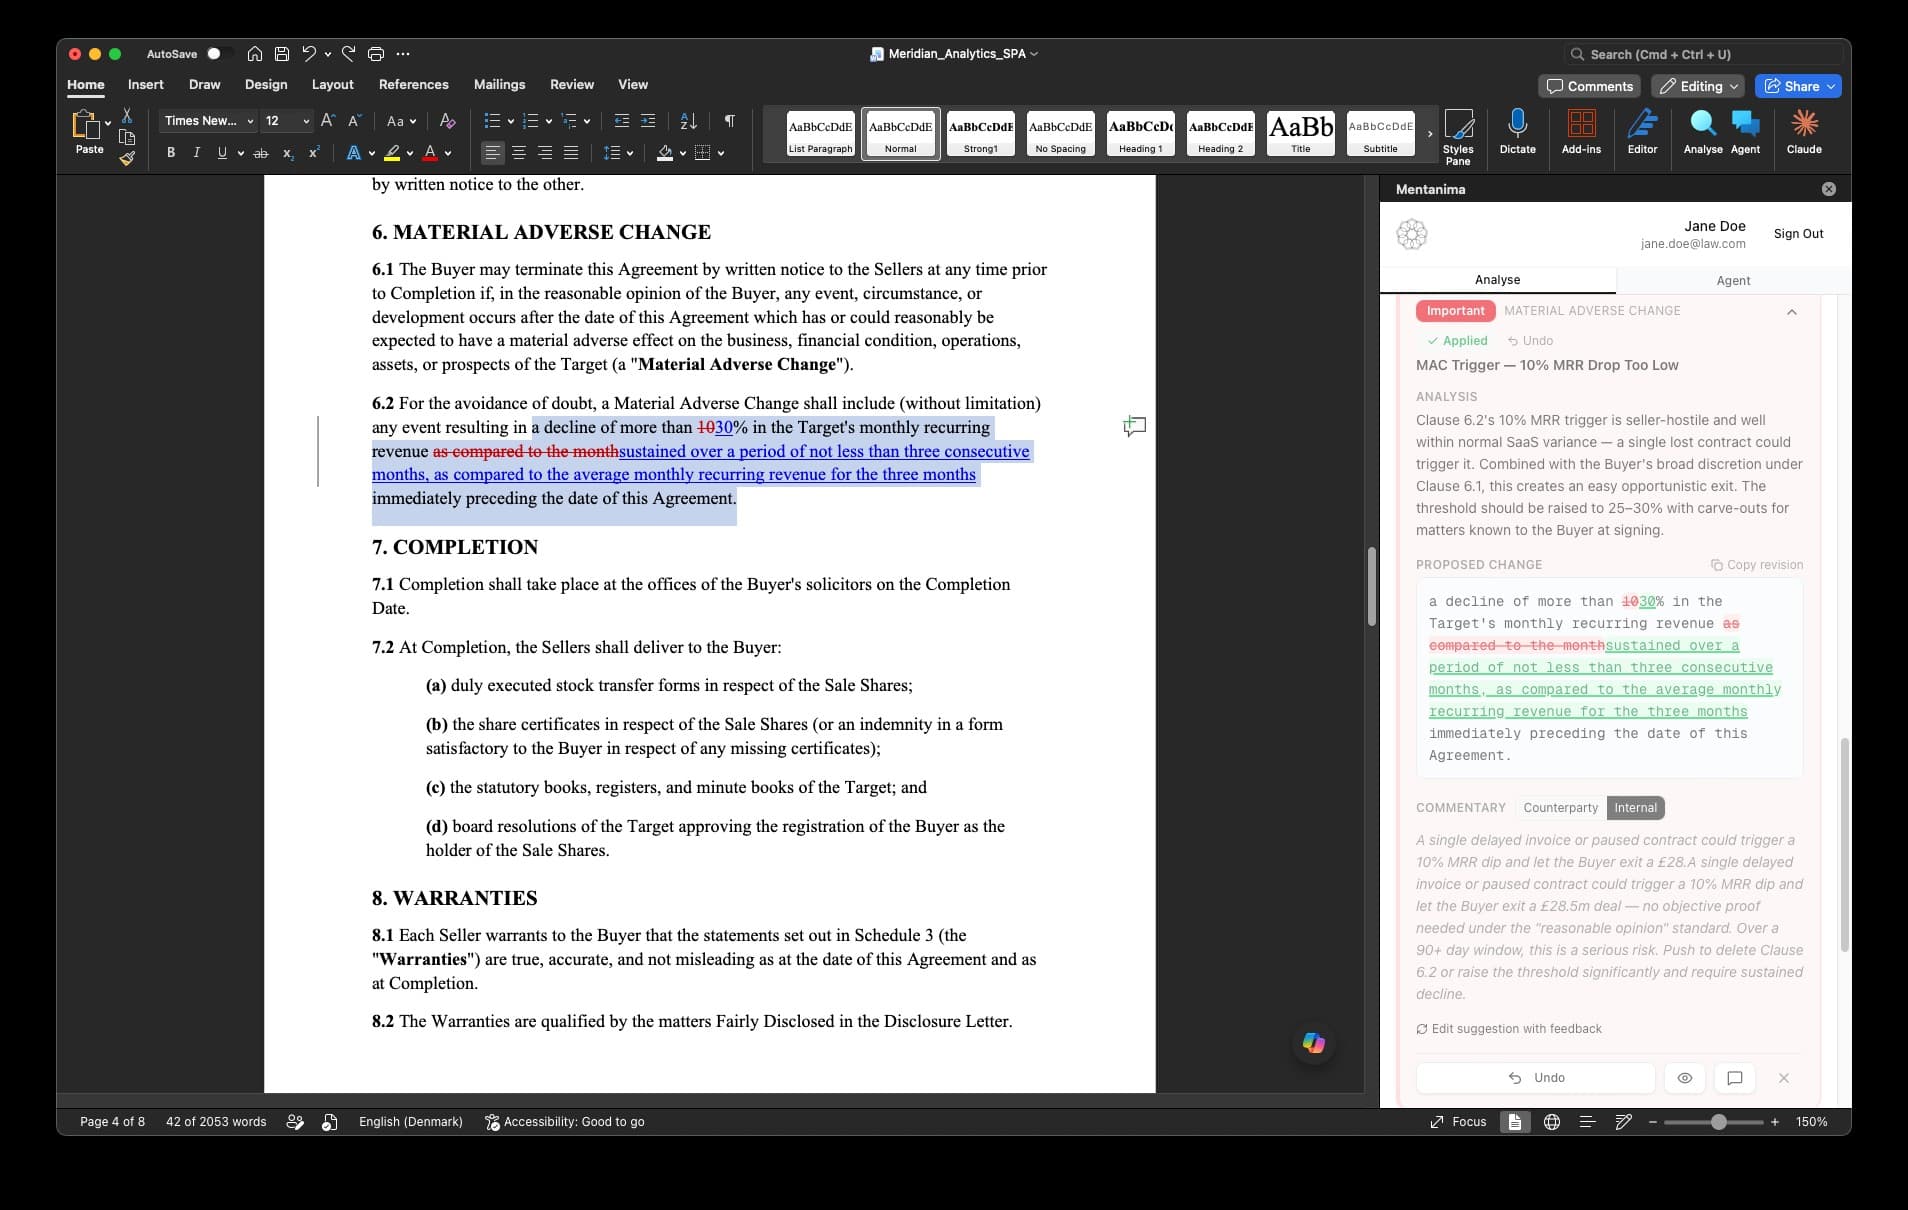
Task: Open the References ribbon tab
Action: click(413, 85)
